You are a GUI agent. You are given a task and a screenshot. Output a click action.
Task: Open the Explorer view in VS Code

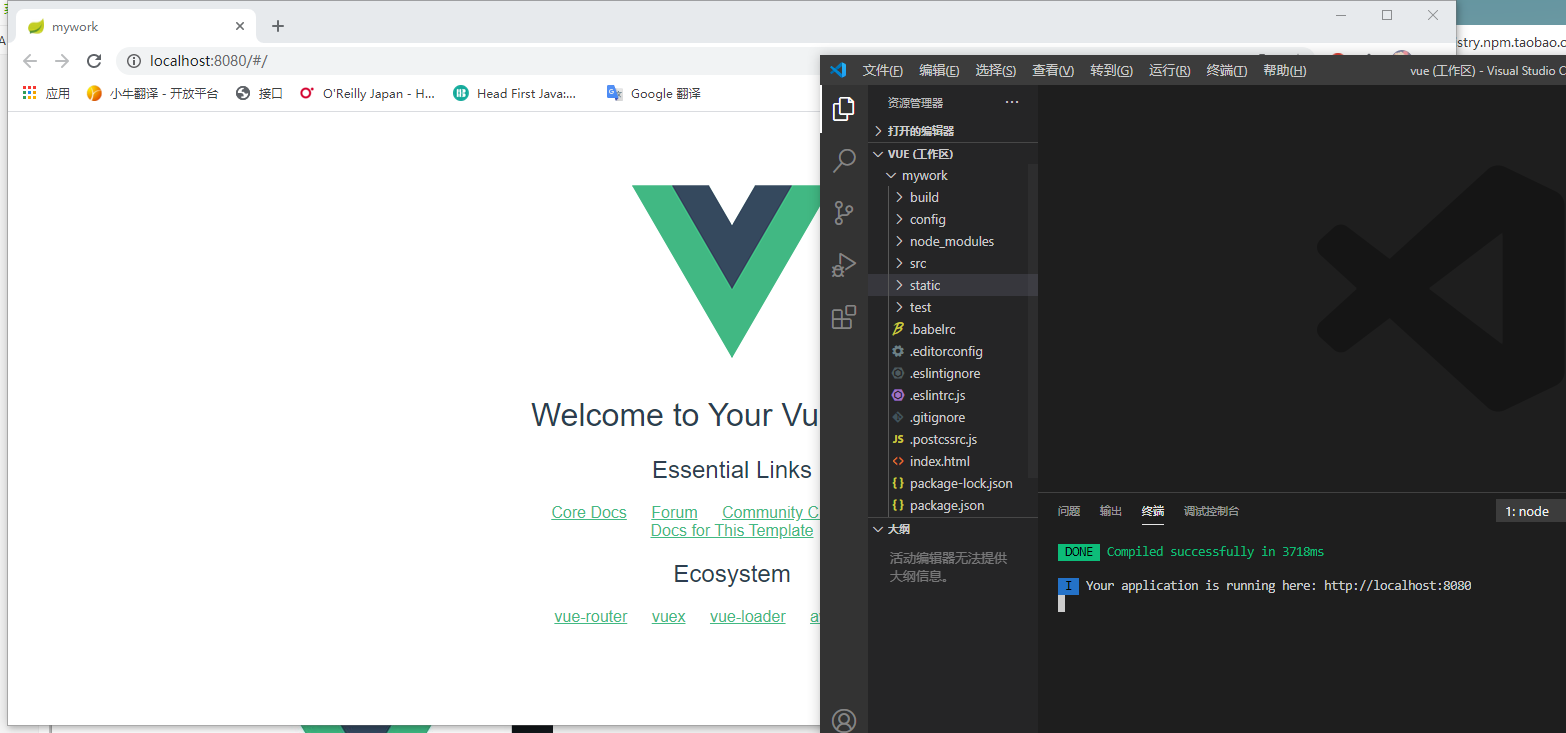coord(844,109)
